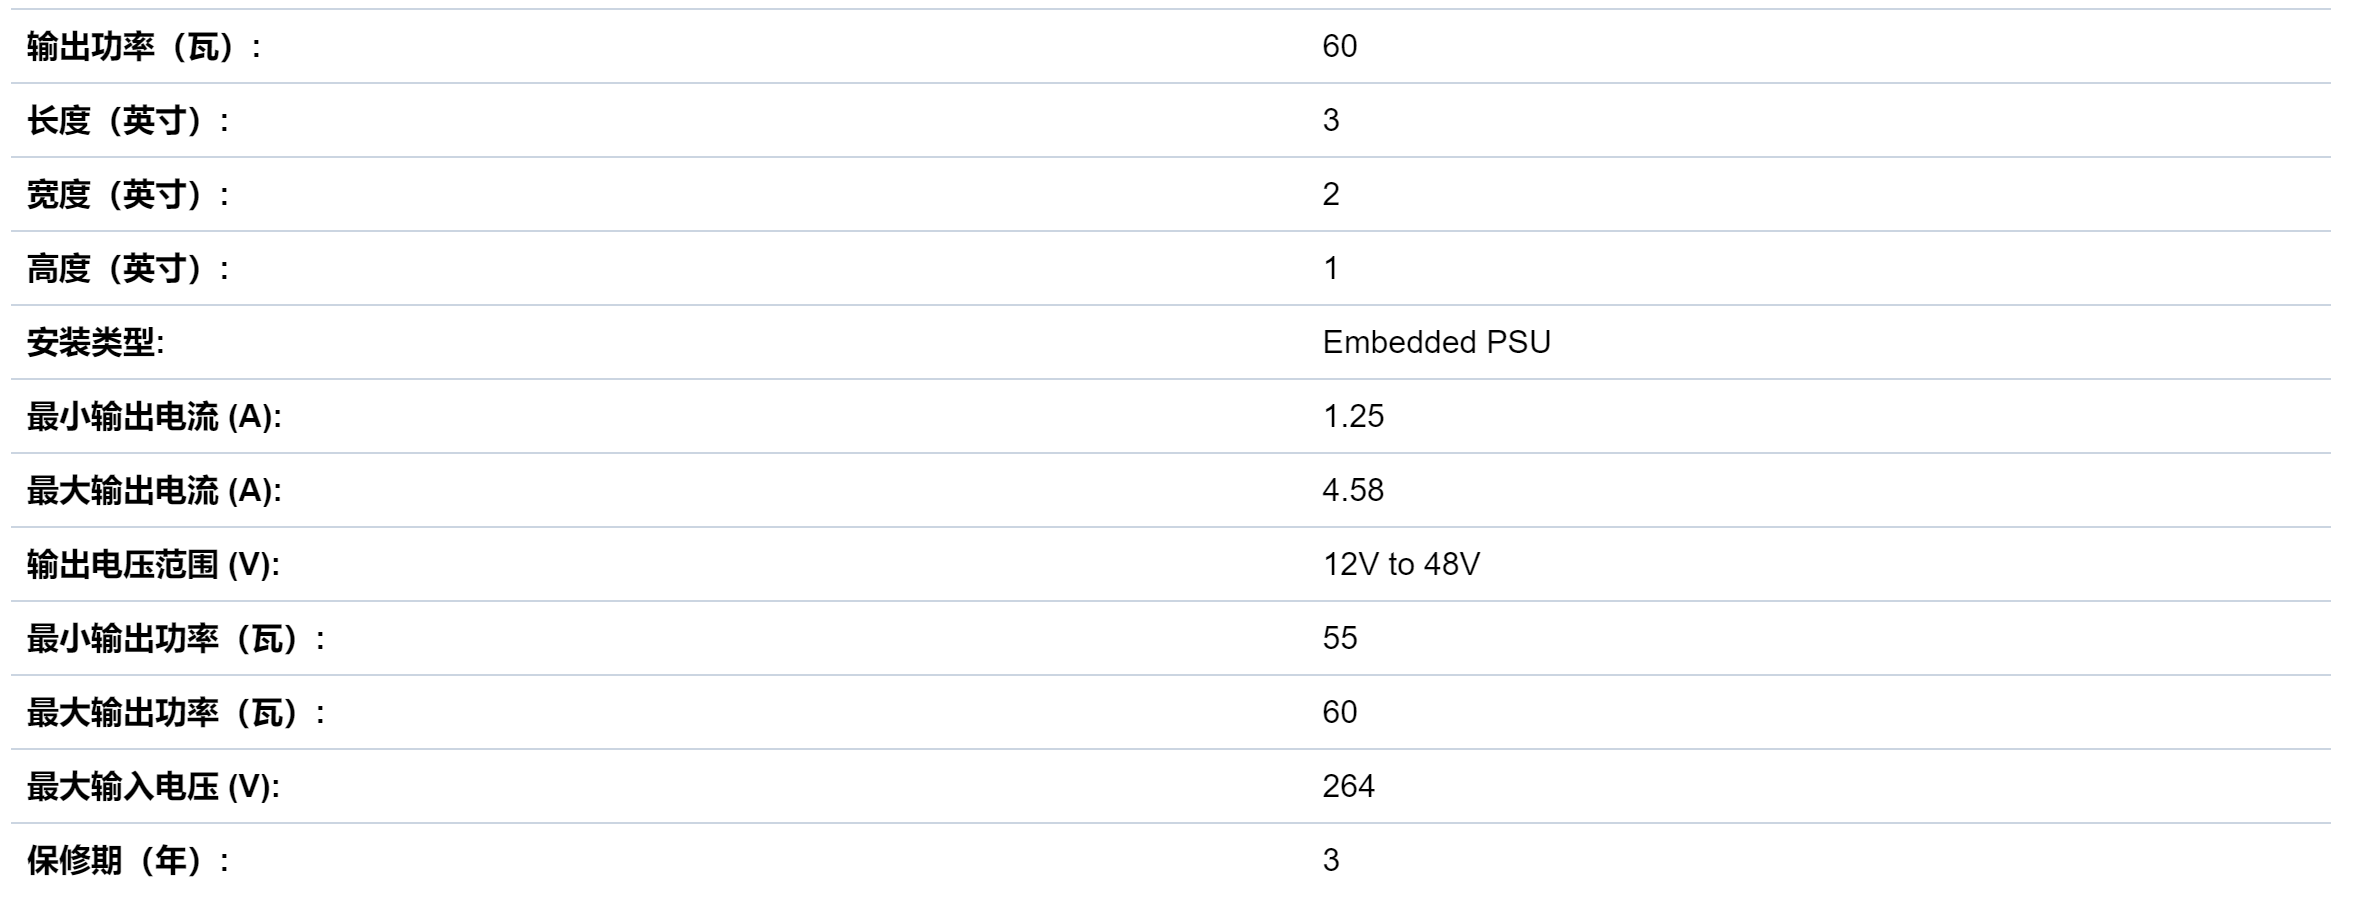Select the Embedded PSU value text
This screenshot has width=2357, height=909.
pyautogui.click(x=1436, y=342)
